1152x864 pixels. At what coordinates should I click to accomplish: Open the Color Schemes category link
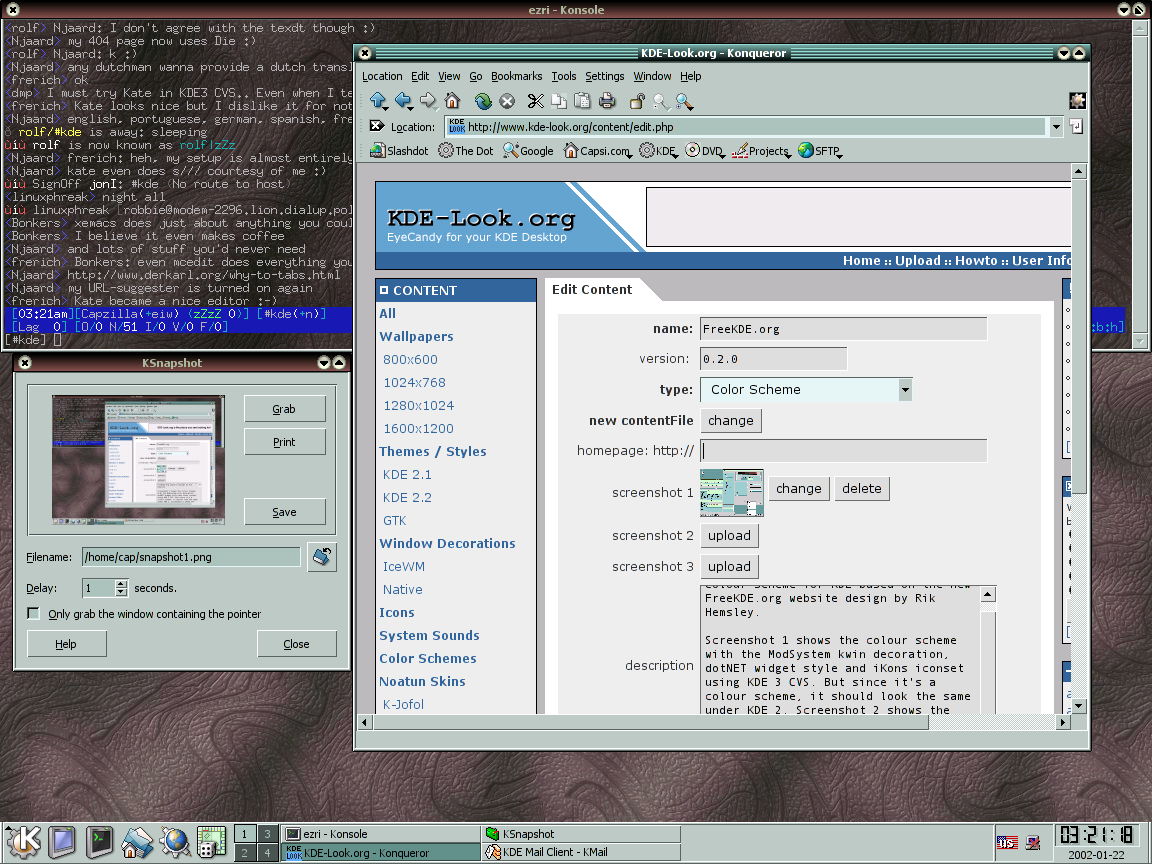[428, 658]
